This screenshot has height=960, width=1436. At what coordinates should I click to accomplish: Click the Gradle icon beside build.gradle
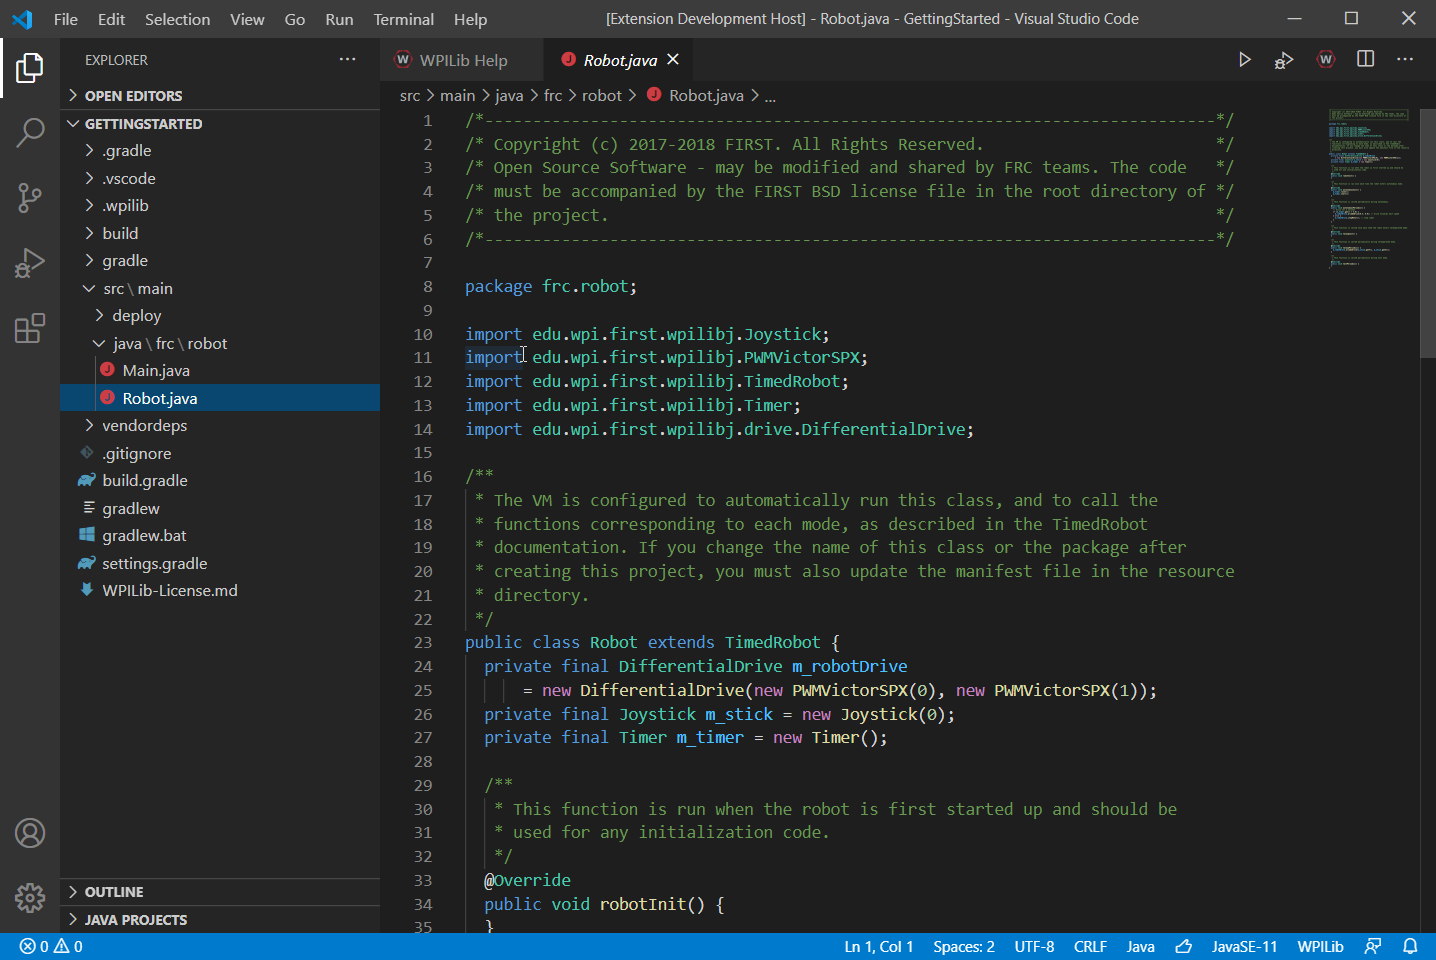click(x=87, y=480)
